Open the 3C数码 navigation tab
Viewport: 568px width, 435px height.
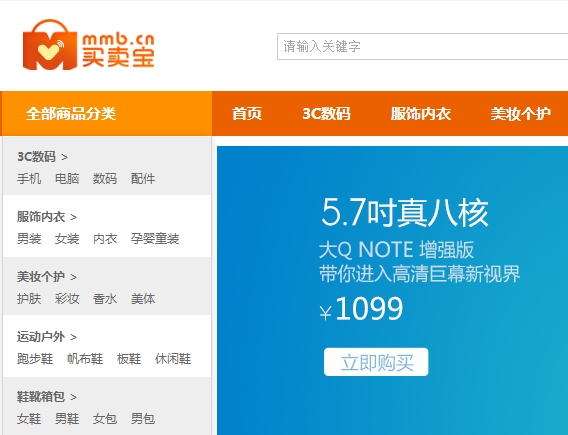(326, 114)
